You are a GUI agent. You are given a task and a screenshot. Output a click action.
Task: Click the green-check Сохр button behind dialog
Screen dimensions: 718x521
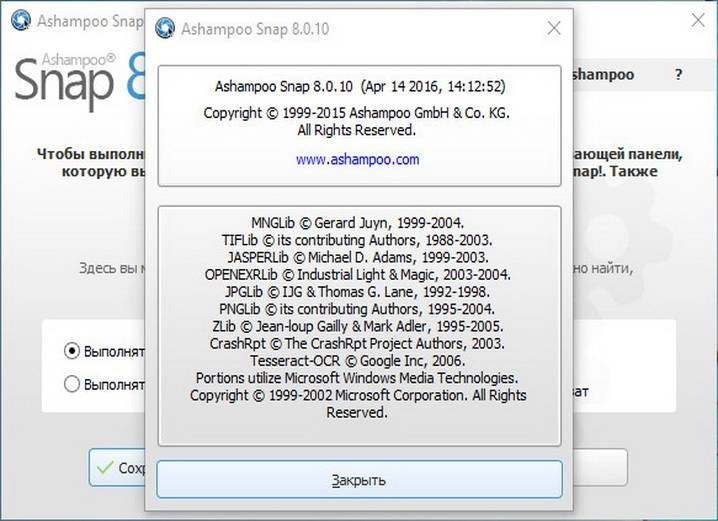click(118, 467)
